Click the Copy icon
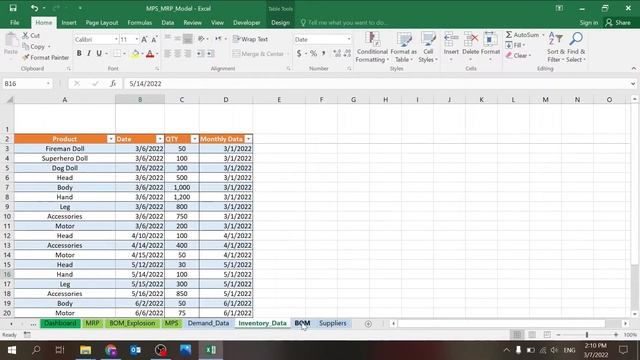The width and height of the screenshot is (640, 360). [26, 47]
